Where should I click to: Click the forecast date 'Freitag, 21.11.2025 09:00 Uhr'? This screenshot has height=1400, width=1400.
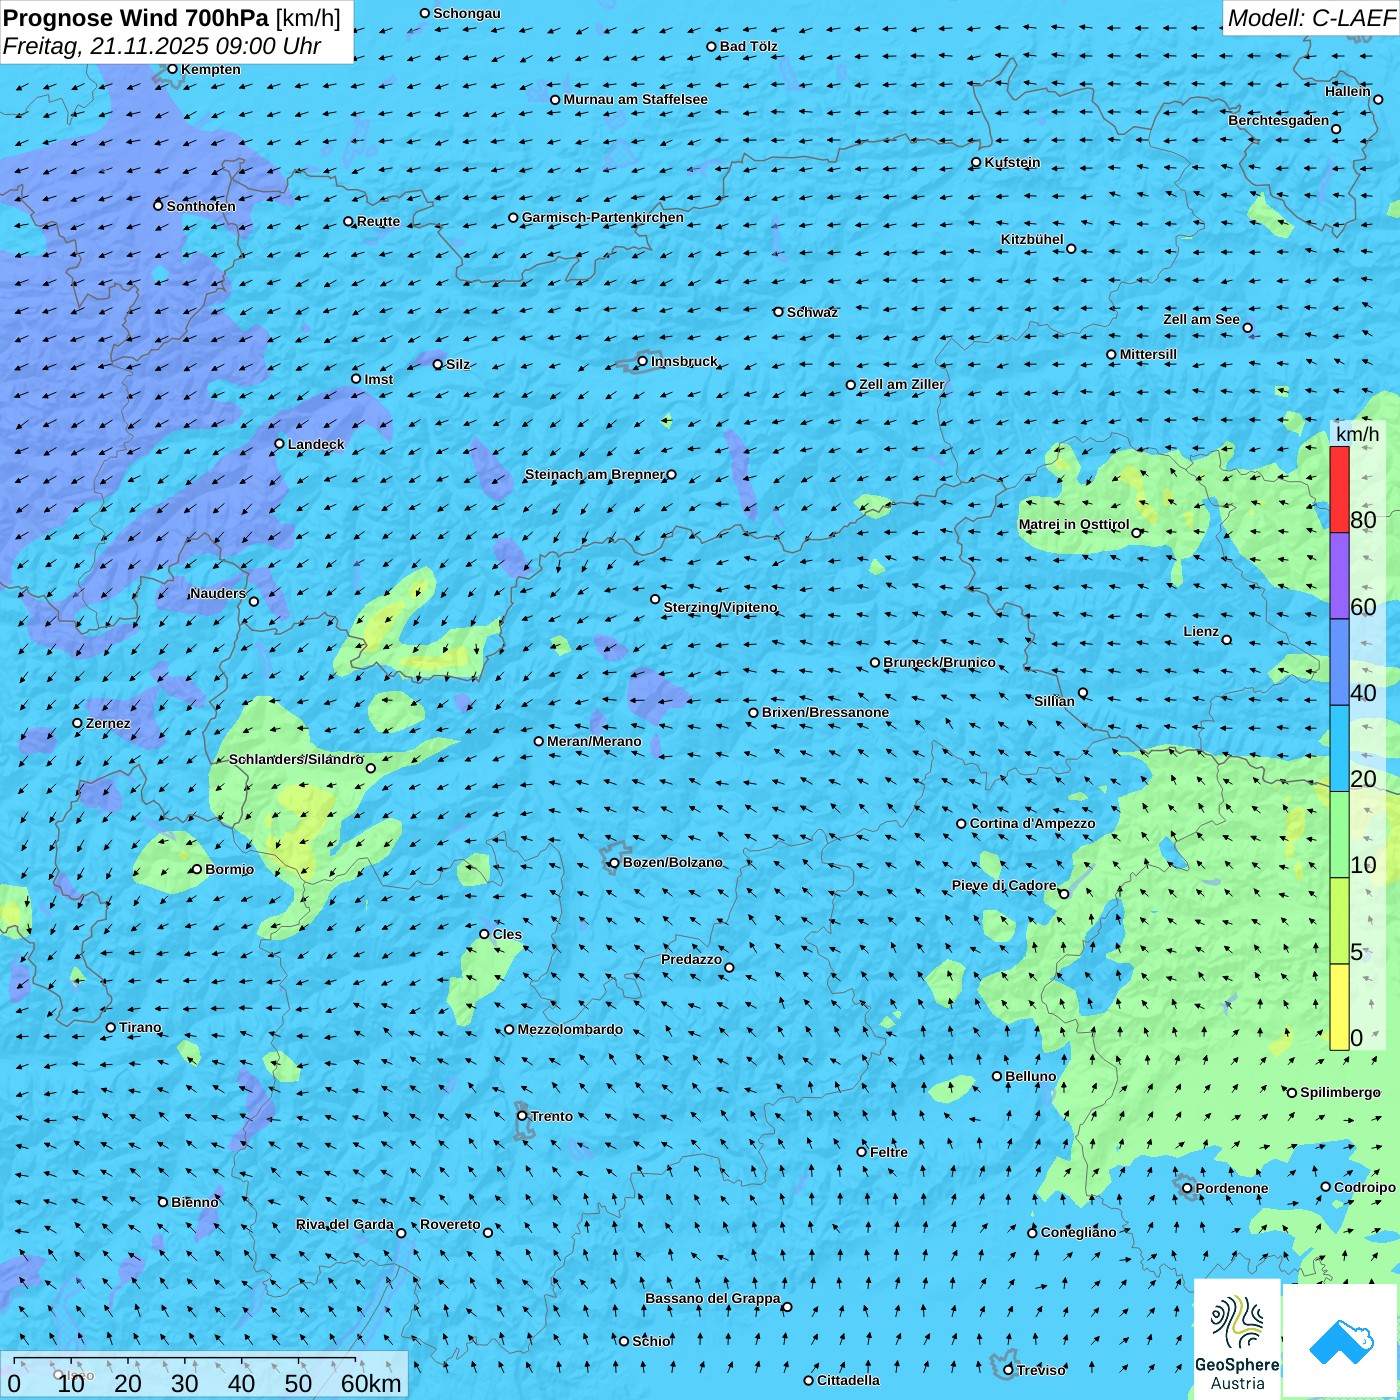[162, 46]
